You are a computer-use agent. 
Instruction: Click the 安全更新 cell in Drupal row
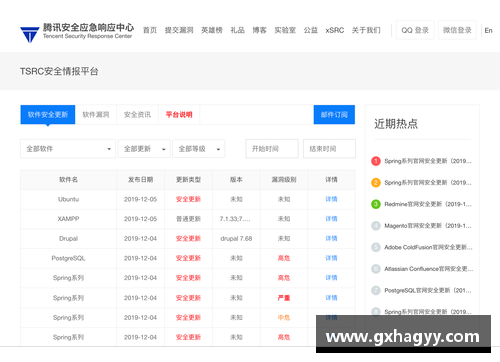[188, 239]
